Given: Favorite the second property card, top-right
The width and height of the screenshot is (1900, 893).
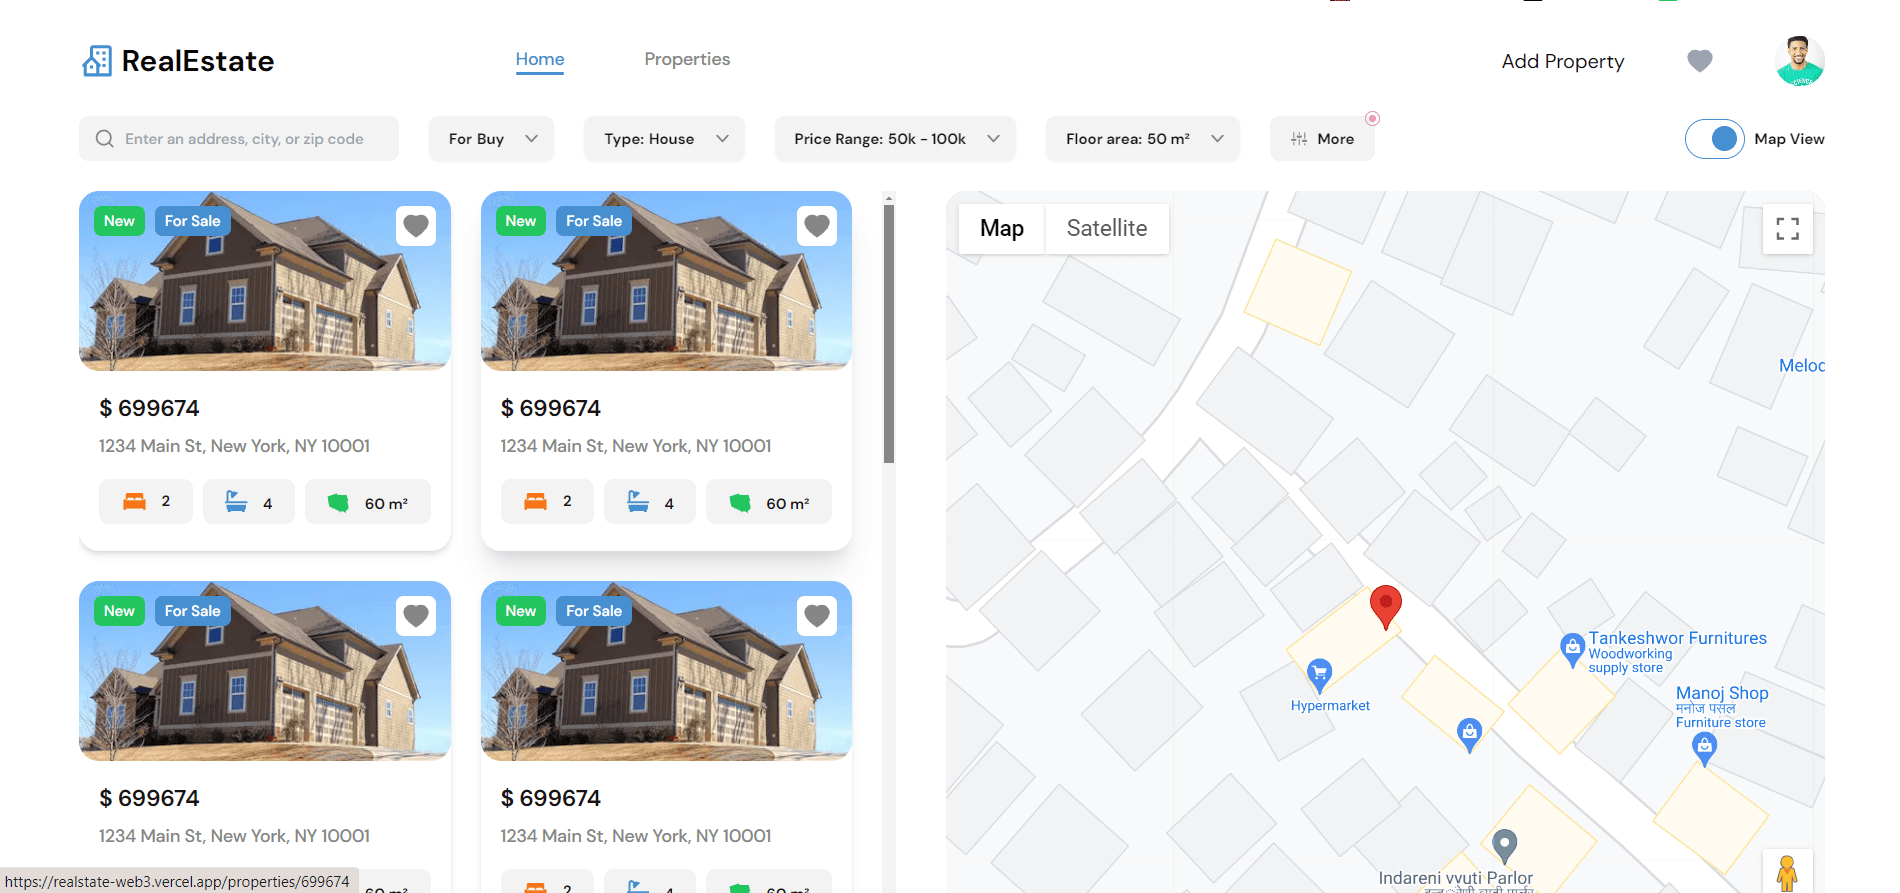Looking at the screenshot, I should [x=817, y=226].
